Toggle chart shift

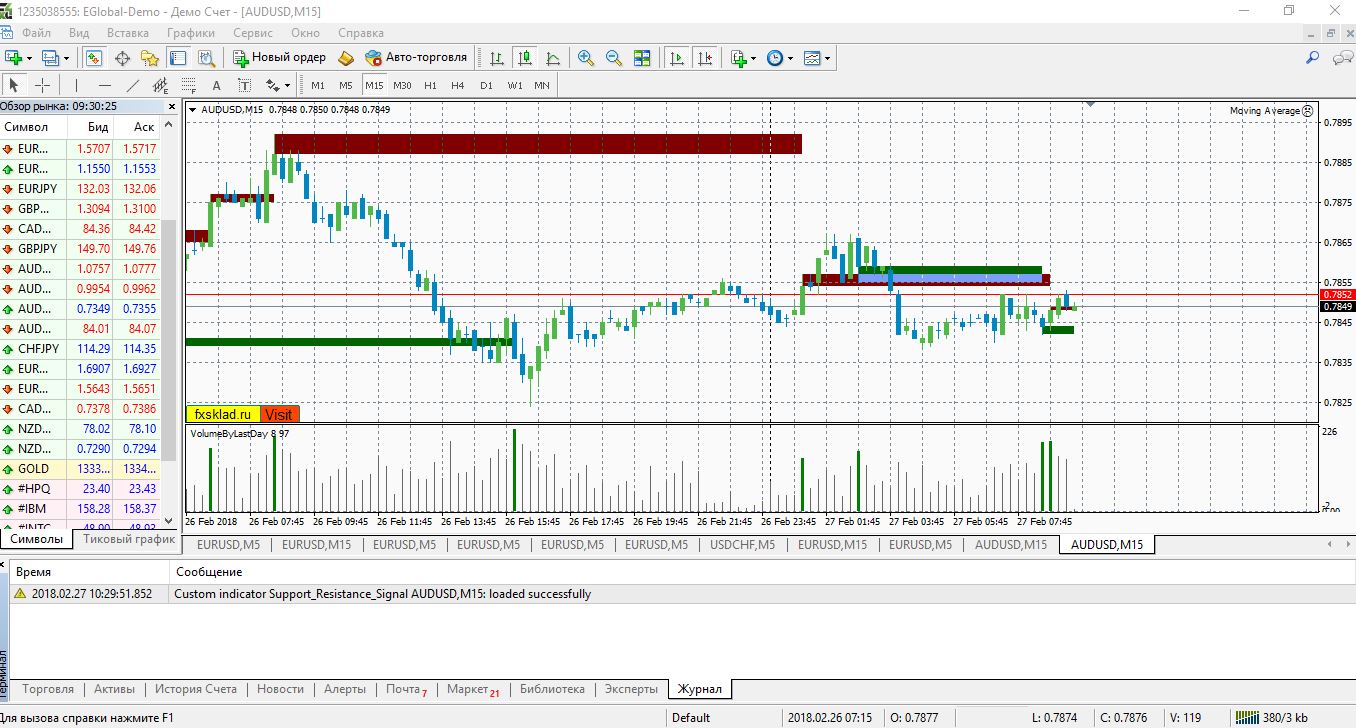point(706,58)
